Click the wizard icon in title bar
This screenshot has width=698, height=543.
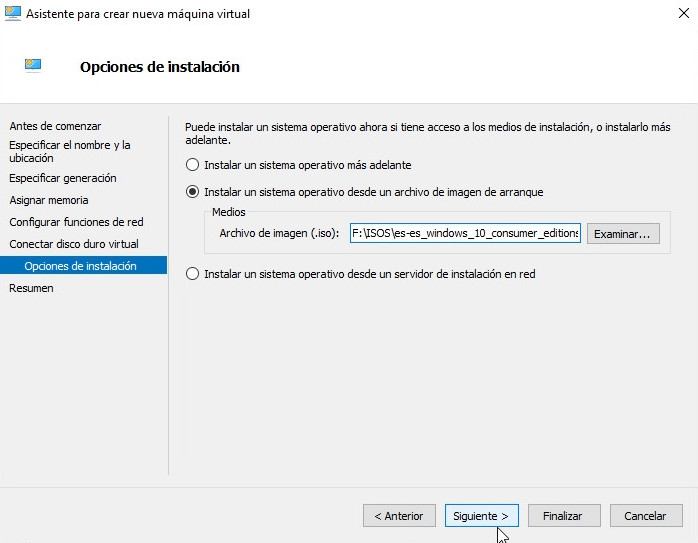pyautogui.click(x=13, y=14)
